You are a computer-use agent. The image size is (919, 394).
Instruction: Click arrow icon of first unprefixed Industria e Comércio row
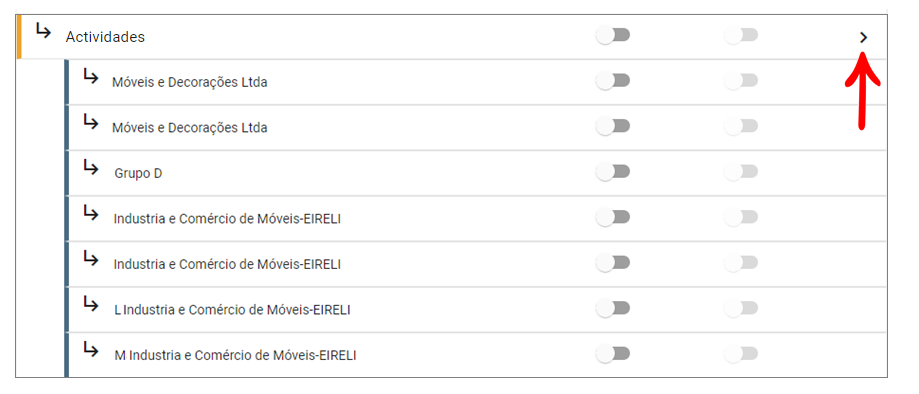coord(90,212)
